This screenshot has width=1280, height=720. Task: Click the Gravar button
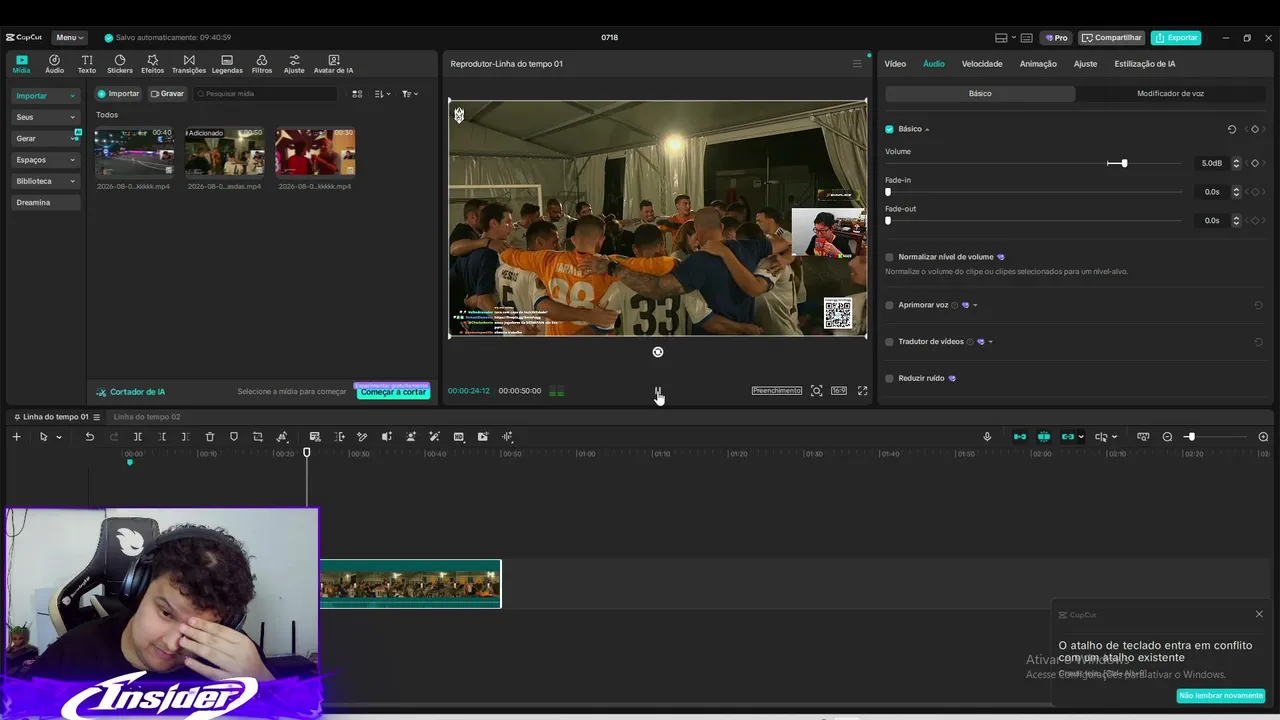click(167, 94)
